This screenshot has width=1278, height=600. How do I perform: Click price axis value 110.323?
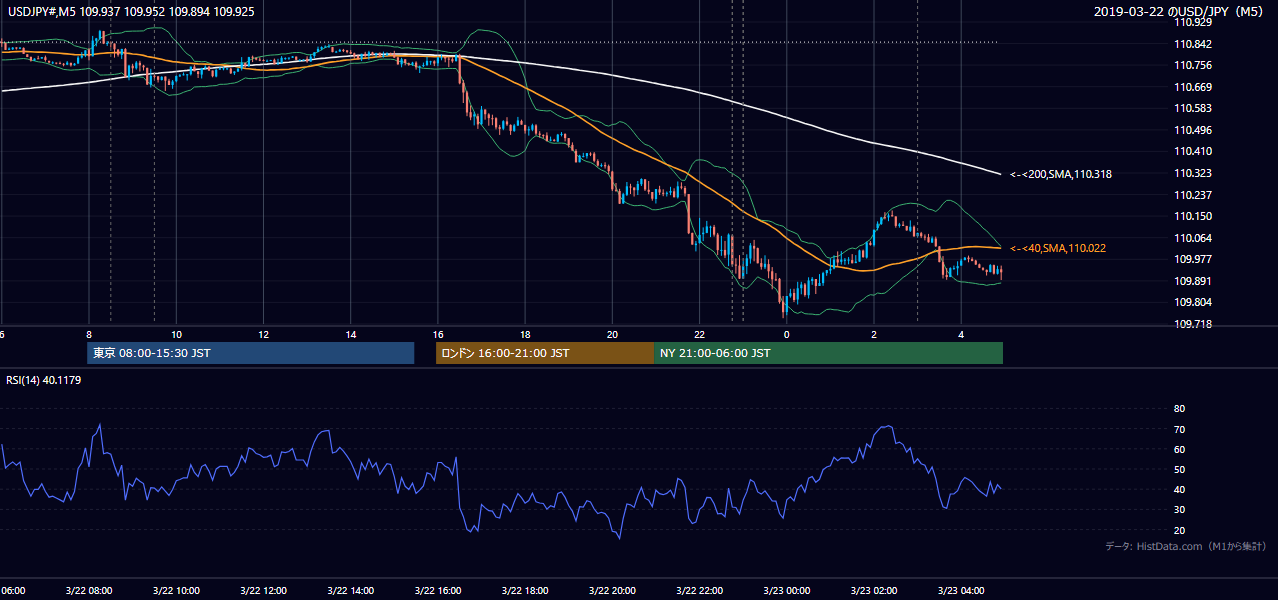(1192, 173)
